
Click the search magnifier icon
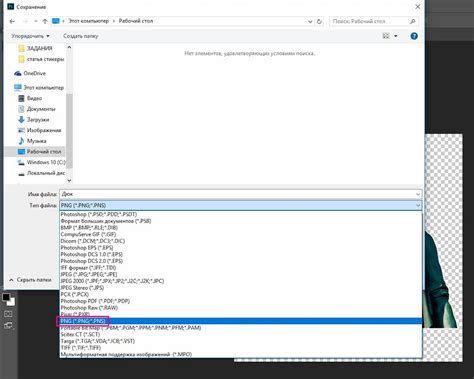tap(413, 21)
